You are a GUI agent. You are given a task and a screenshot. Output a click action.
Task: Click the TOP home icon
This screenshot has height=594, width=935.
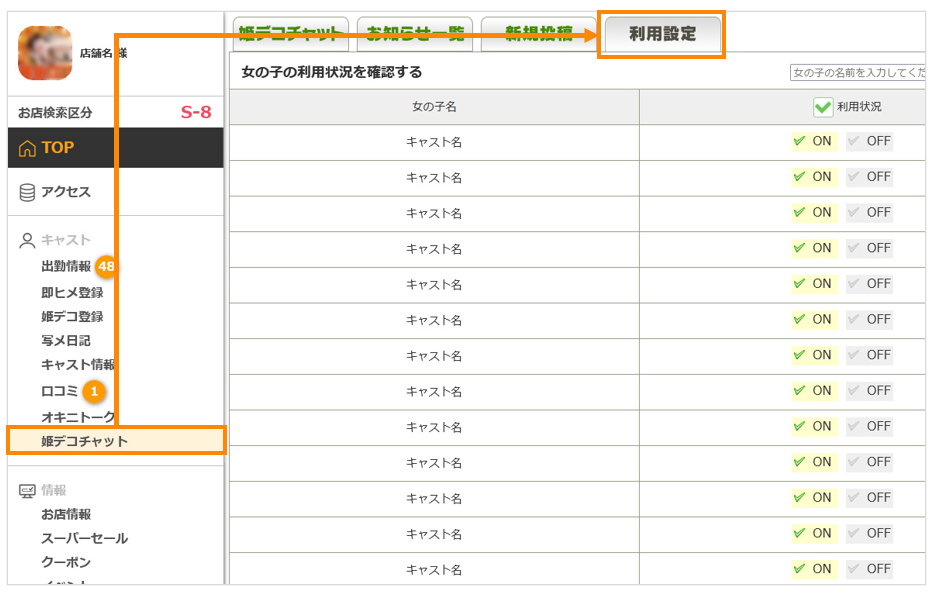27,148
